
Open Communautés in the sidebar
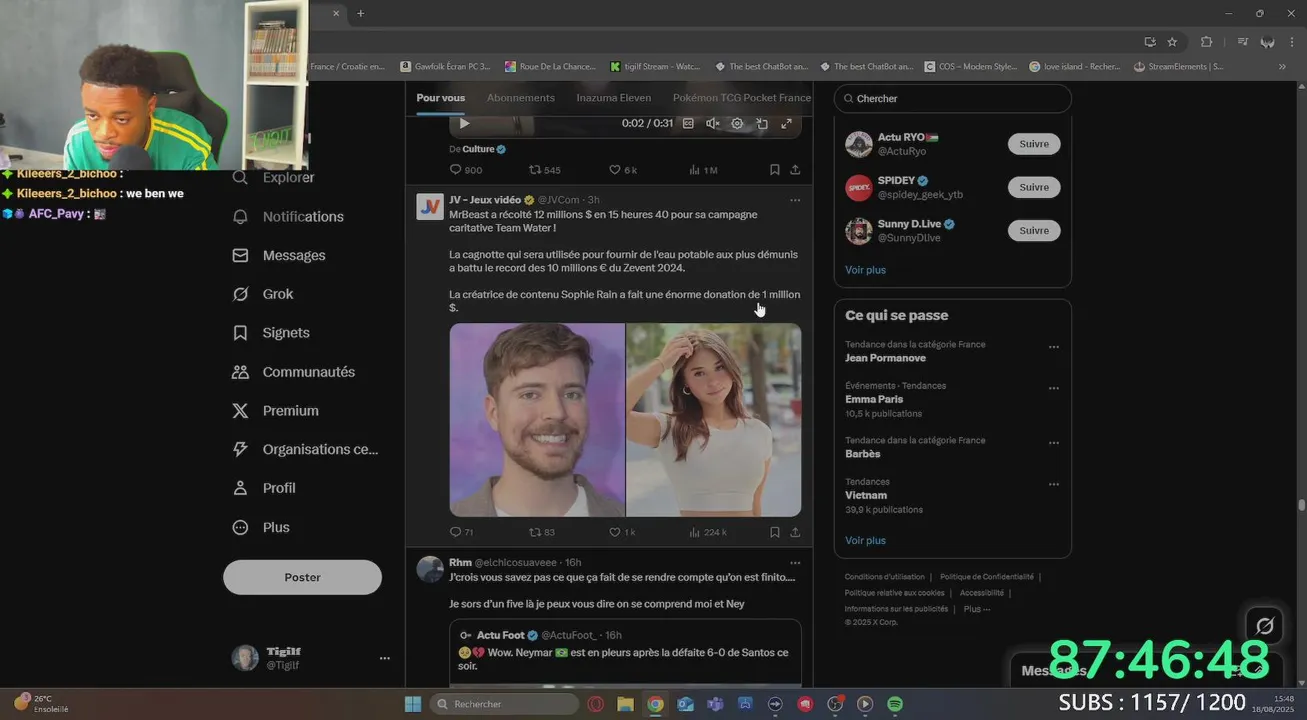[294, 372]
